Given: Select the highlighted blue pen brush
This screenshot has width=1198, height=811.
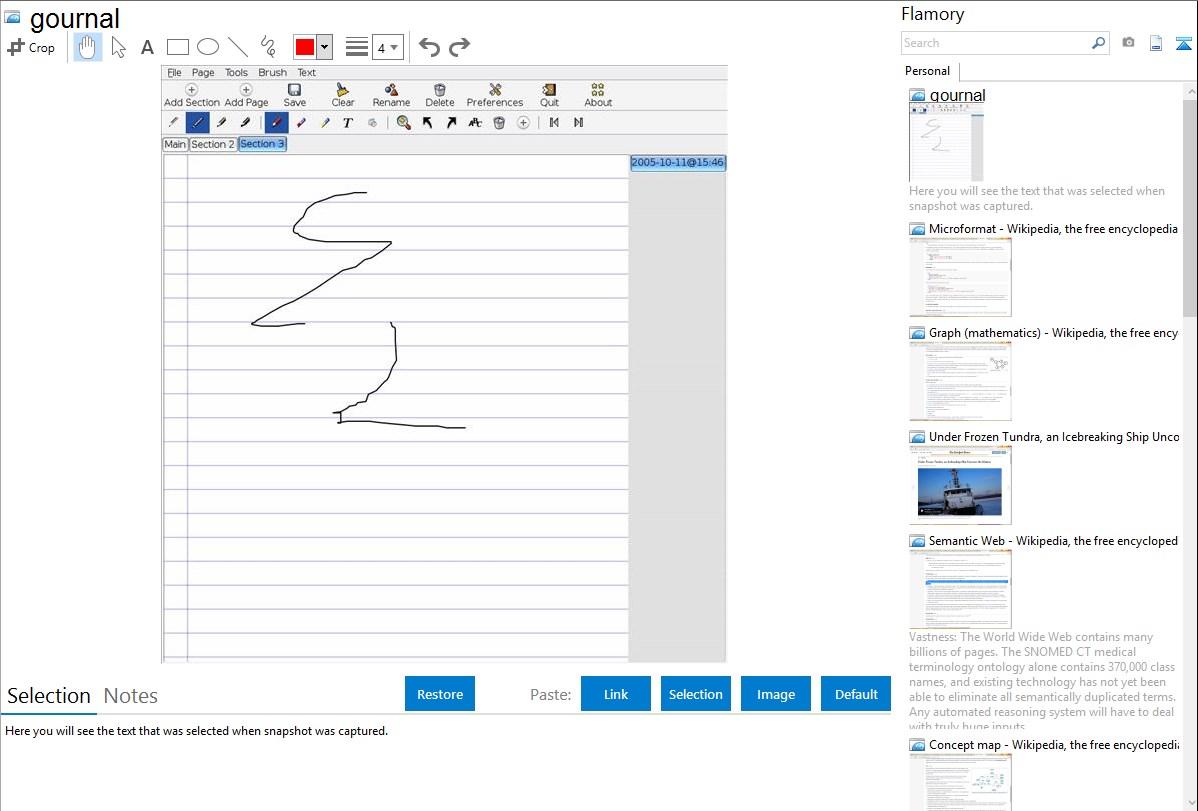Looking at the screenshot, I should click(197, 122).
